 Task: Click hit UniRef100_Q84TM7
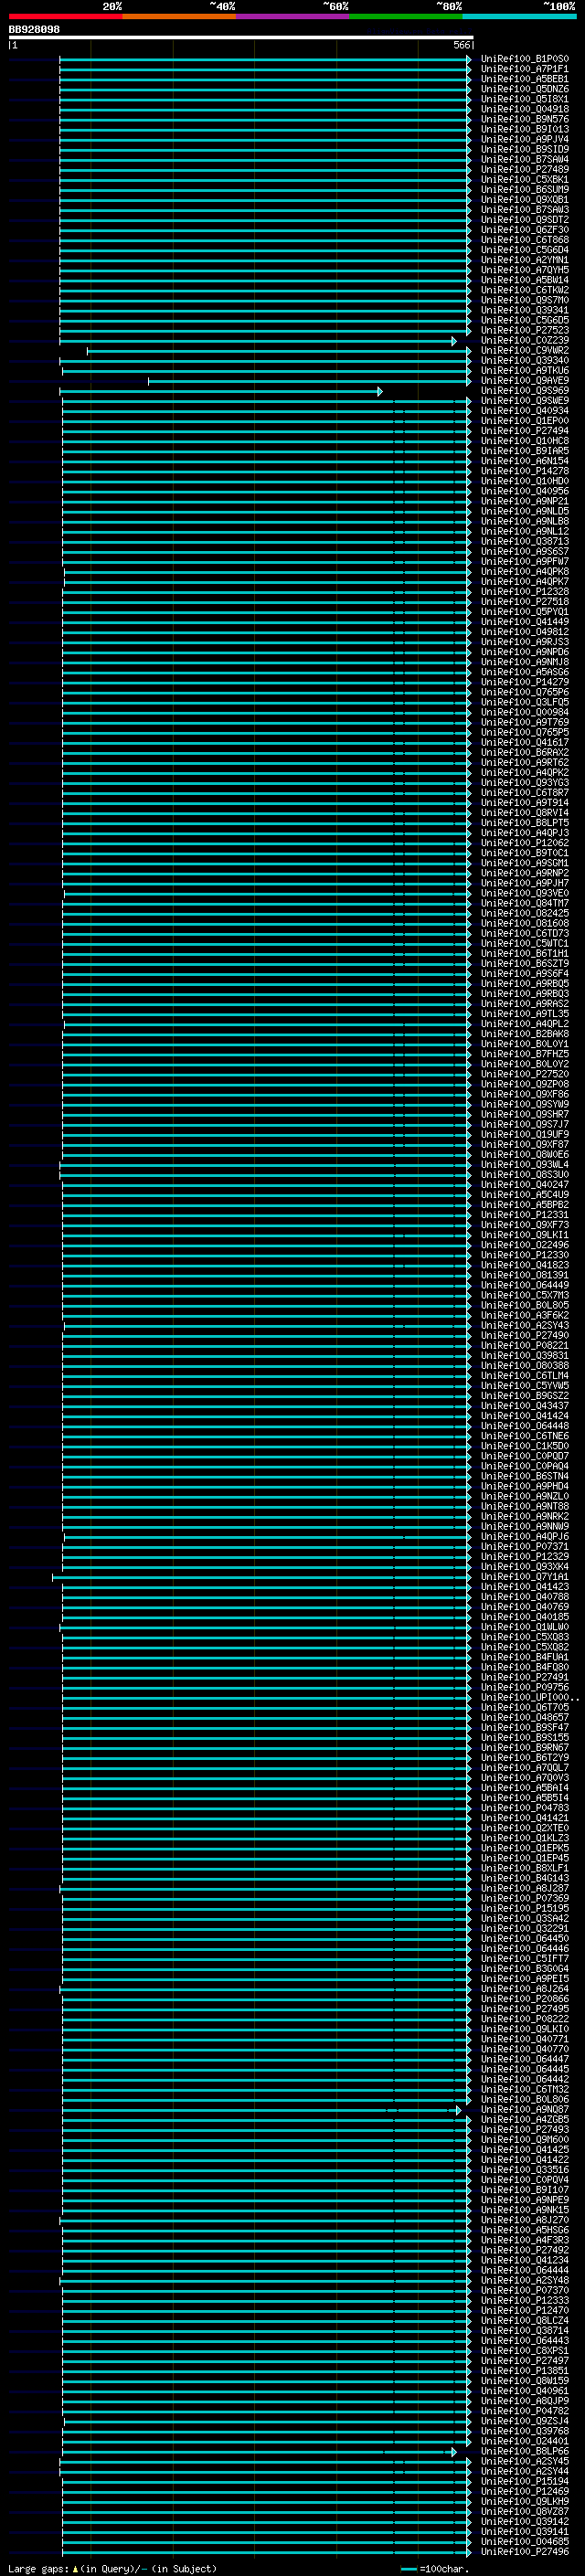point(524,903)
